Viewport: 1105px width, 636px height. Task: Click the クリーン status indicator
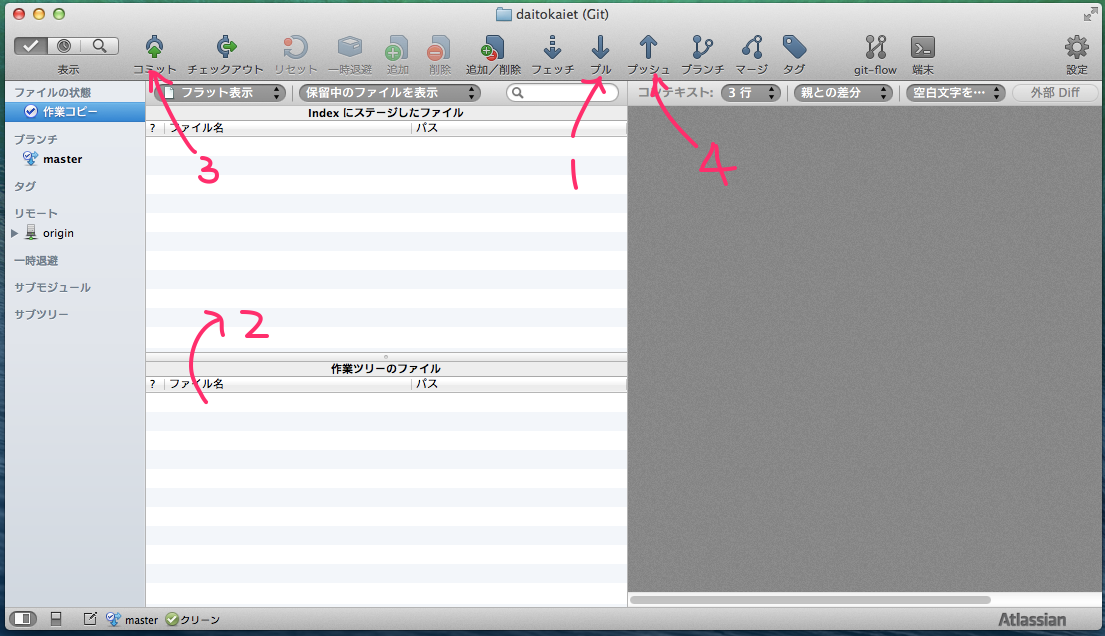click(192, 620)
